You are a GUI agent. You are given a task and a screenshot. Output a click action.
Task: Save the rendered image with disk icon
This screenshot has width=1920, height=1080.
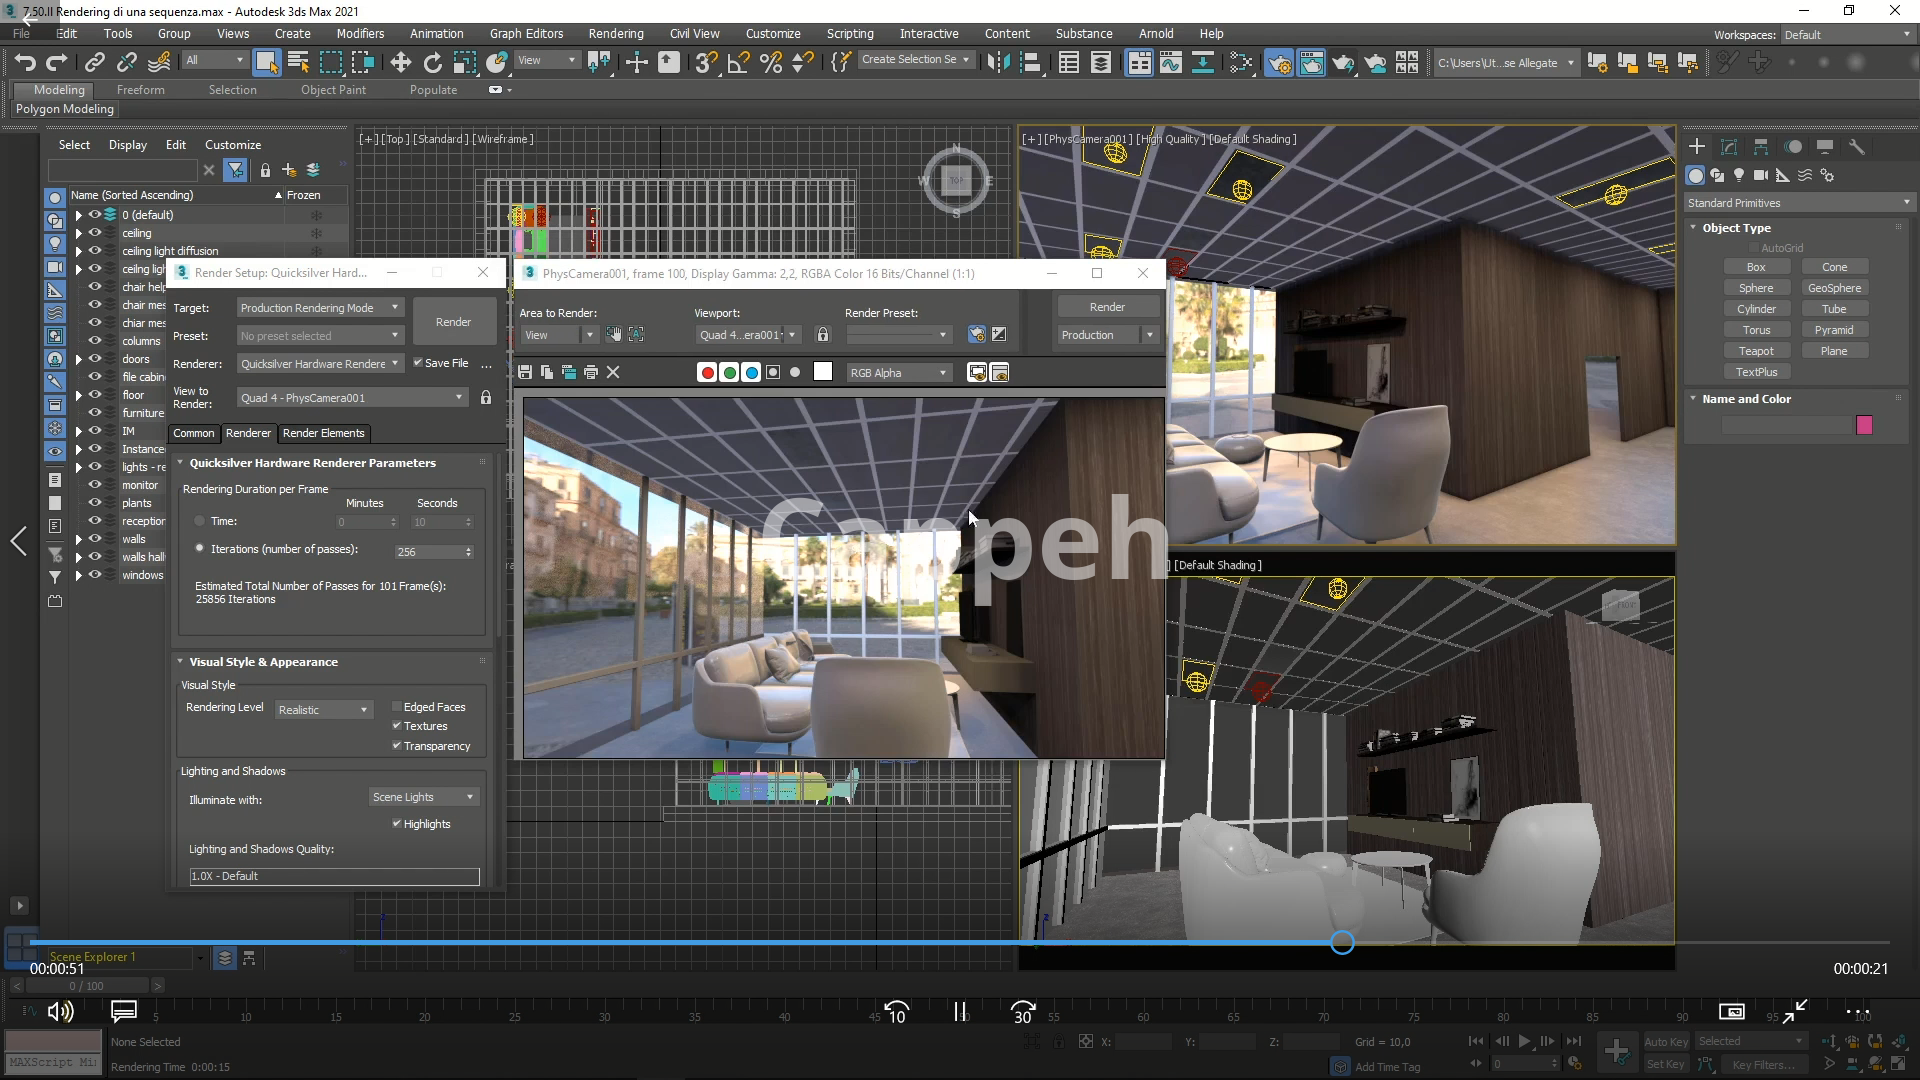pyautogui.click(x=525, y=372)
